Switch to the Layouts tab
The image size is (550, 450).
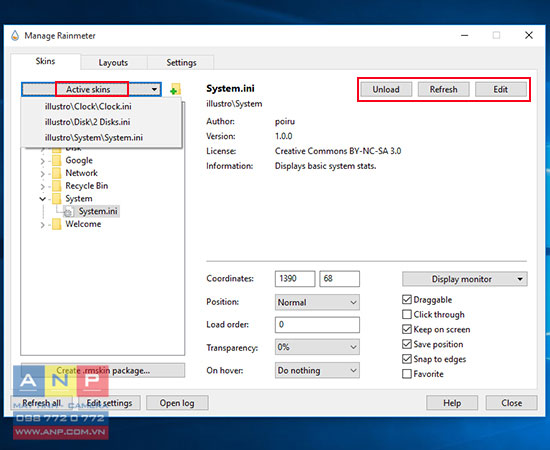113,63
